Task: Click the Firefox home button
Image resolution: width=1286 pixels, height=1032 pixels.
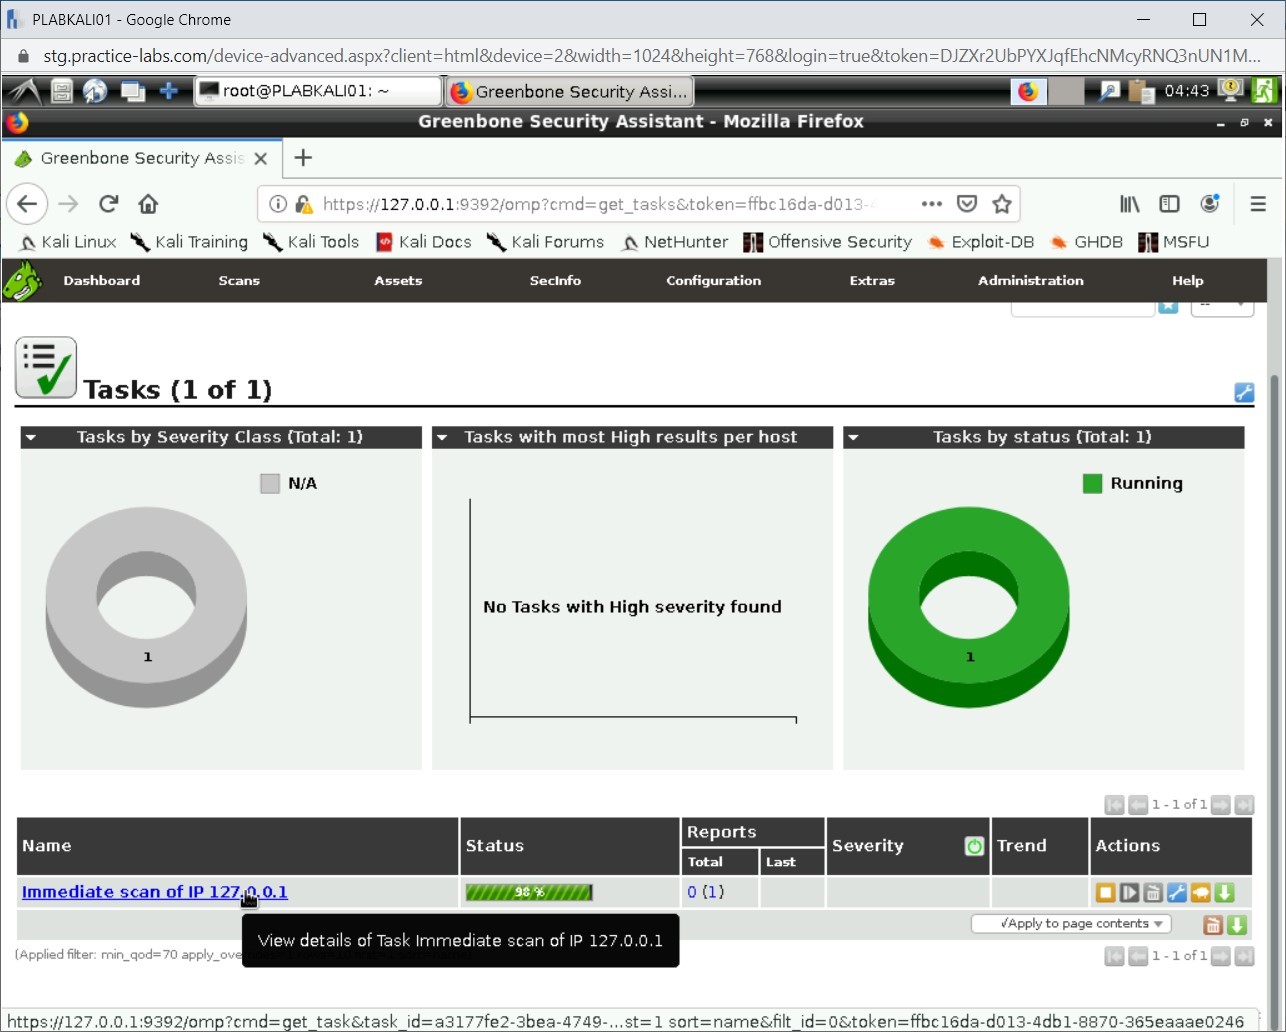Action: (x=148, y=204)
